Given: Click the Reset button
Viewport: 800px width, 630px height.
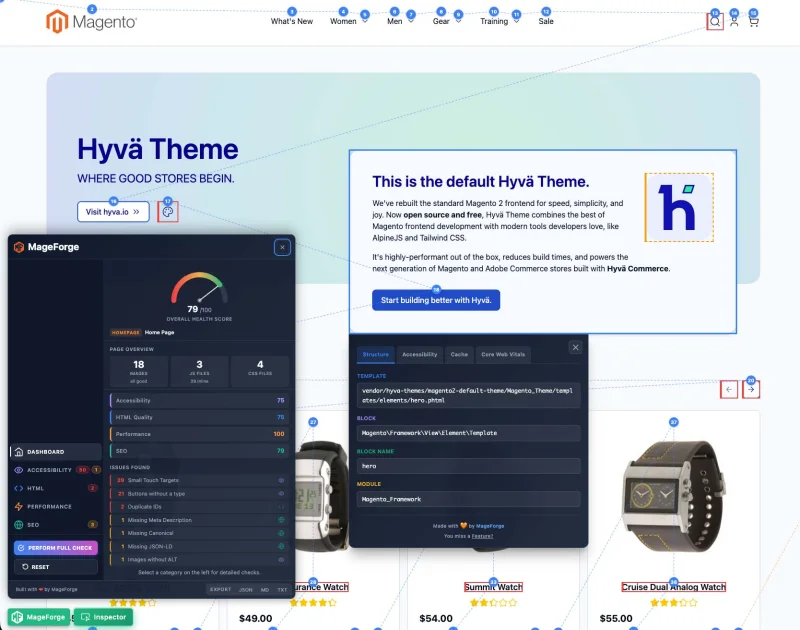Looking at the screenshot, I should pos(56,567).
